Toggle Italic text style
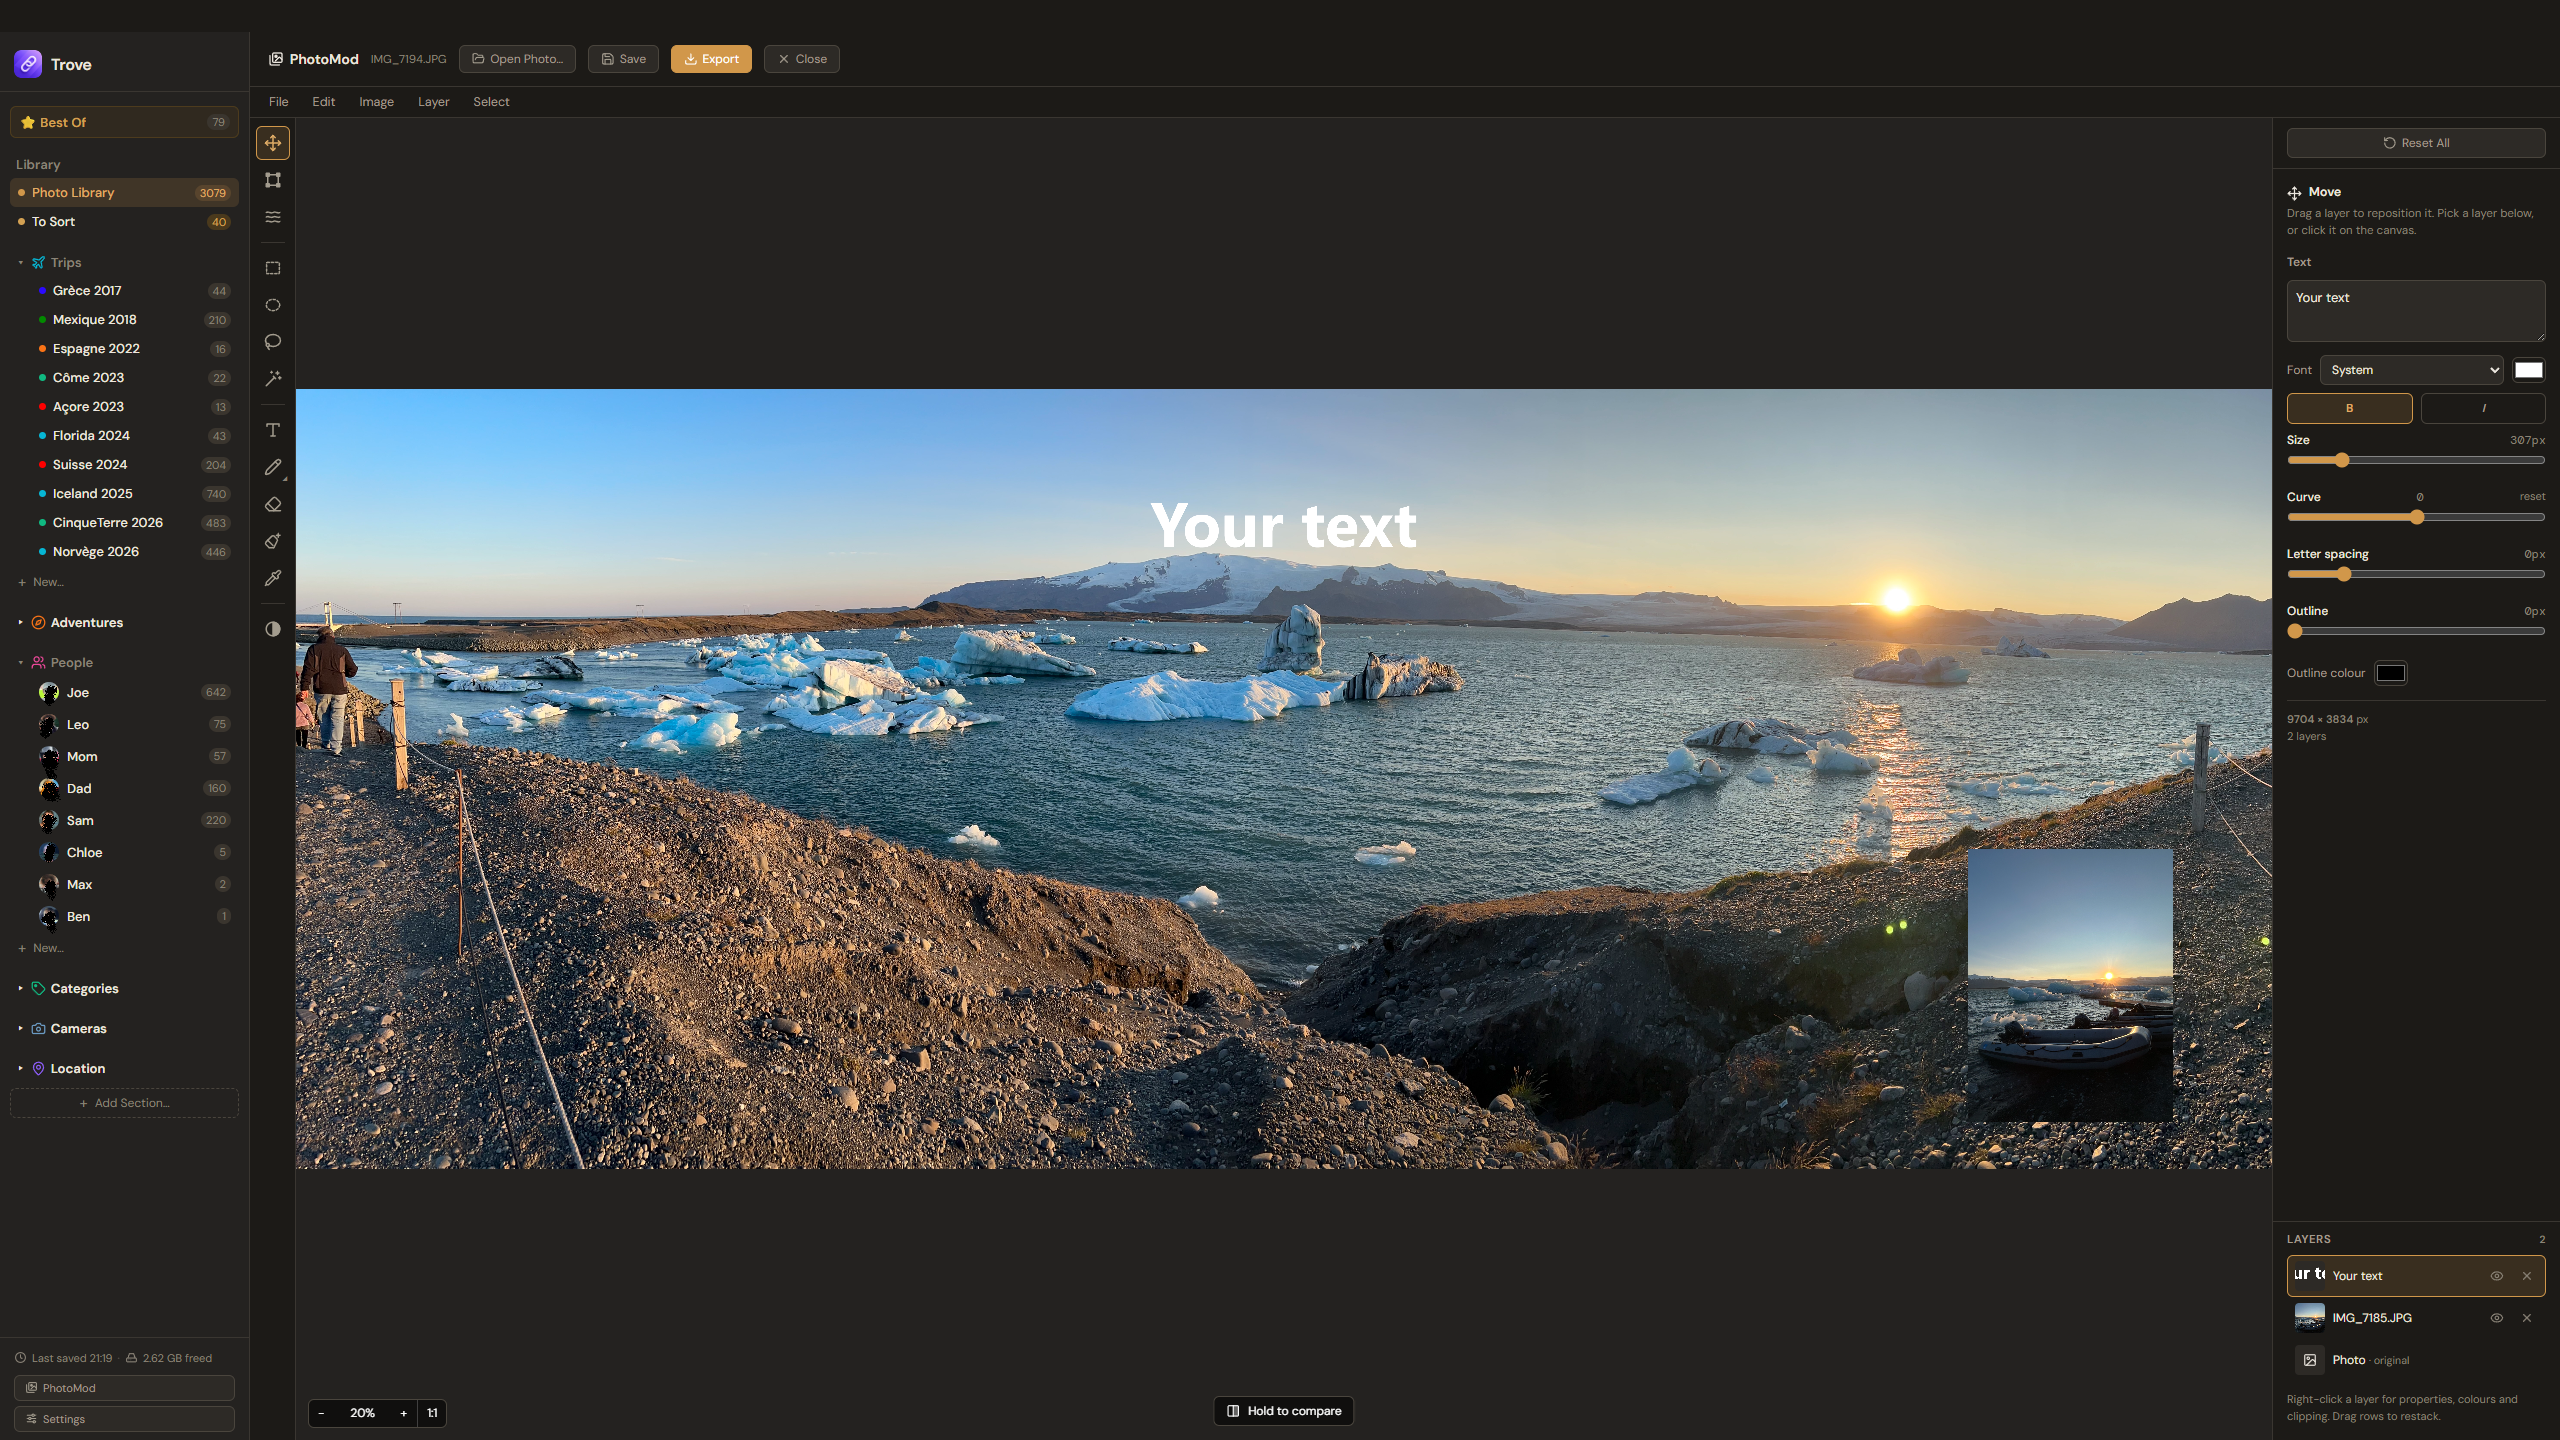 pos(2483,408)
